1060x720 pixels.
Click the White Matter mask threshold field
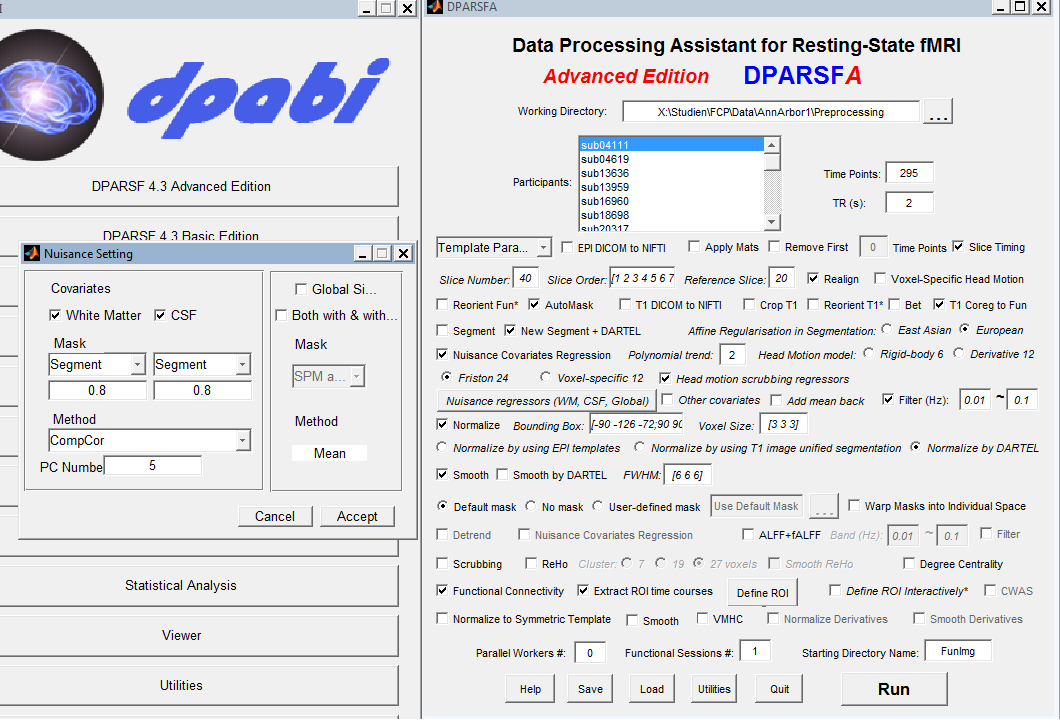[97, 391]
